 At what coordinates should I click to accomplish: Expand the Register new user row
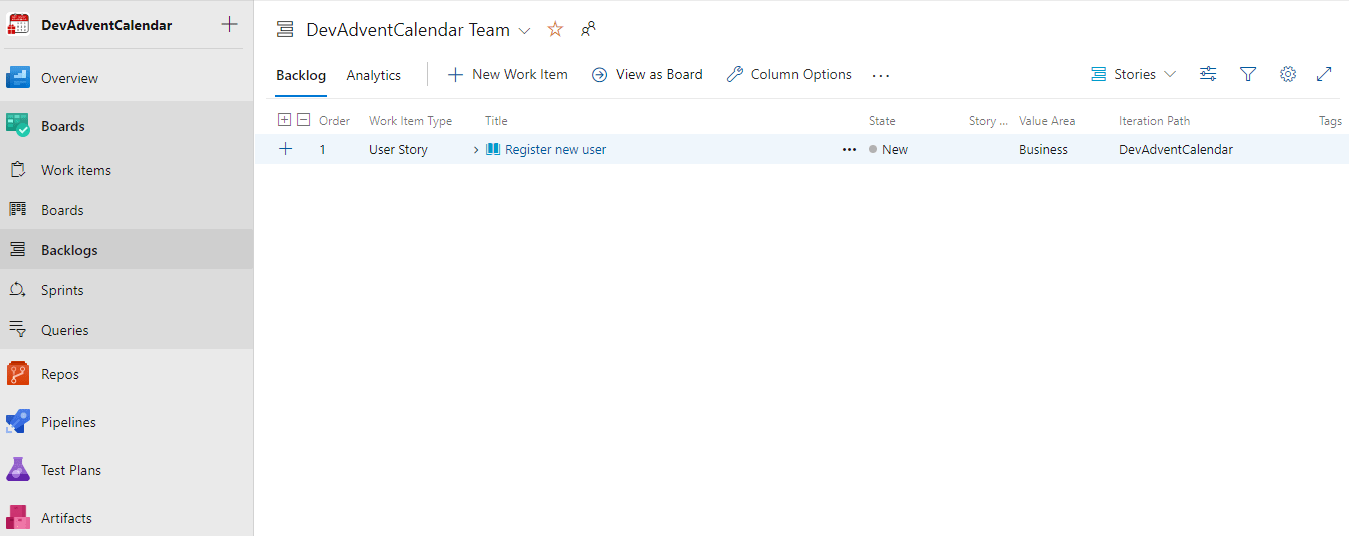(x=476, y=150)
